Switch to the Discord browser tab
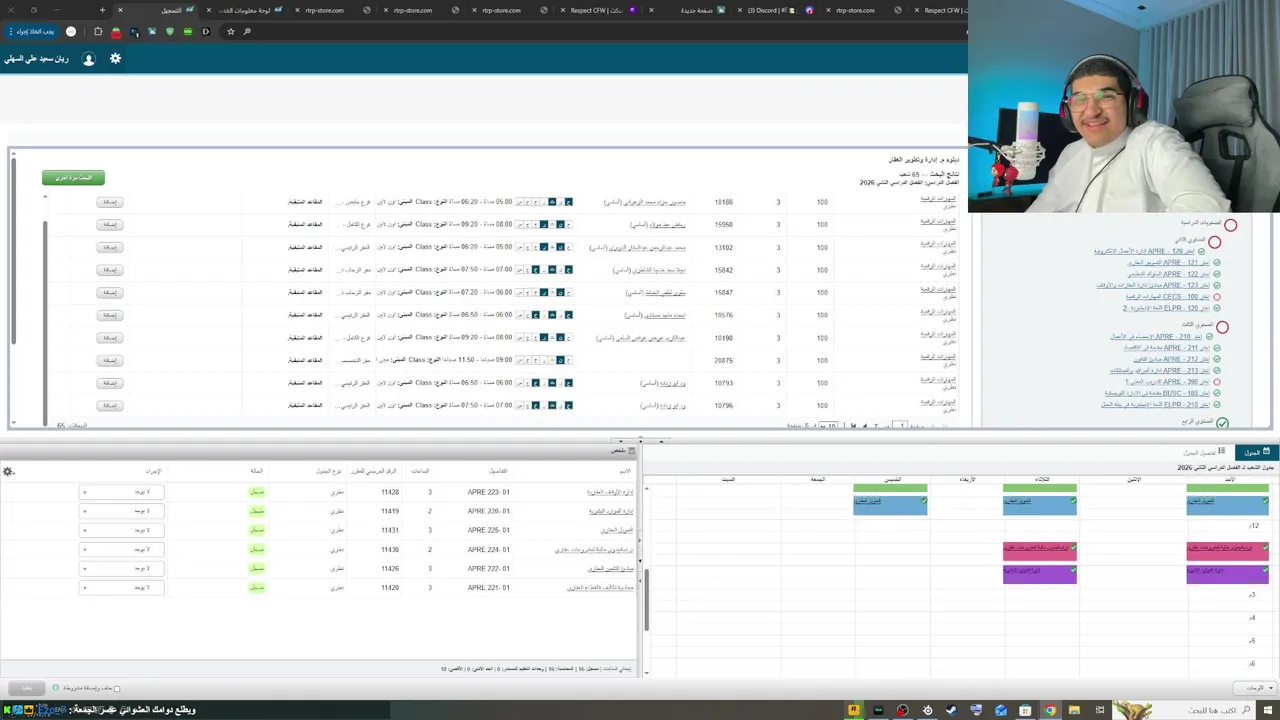This screenshot has height=720, width=1280. tap(769, 10)
